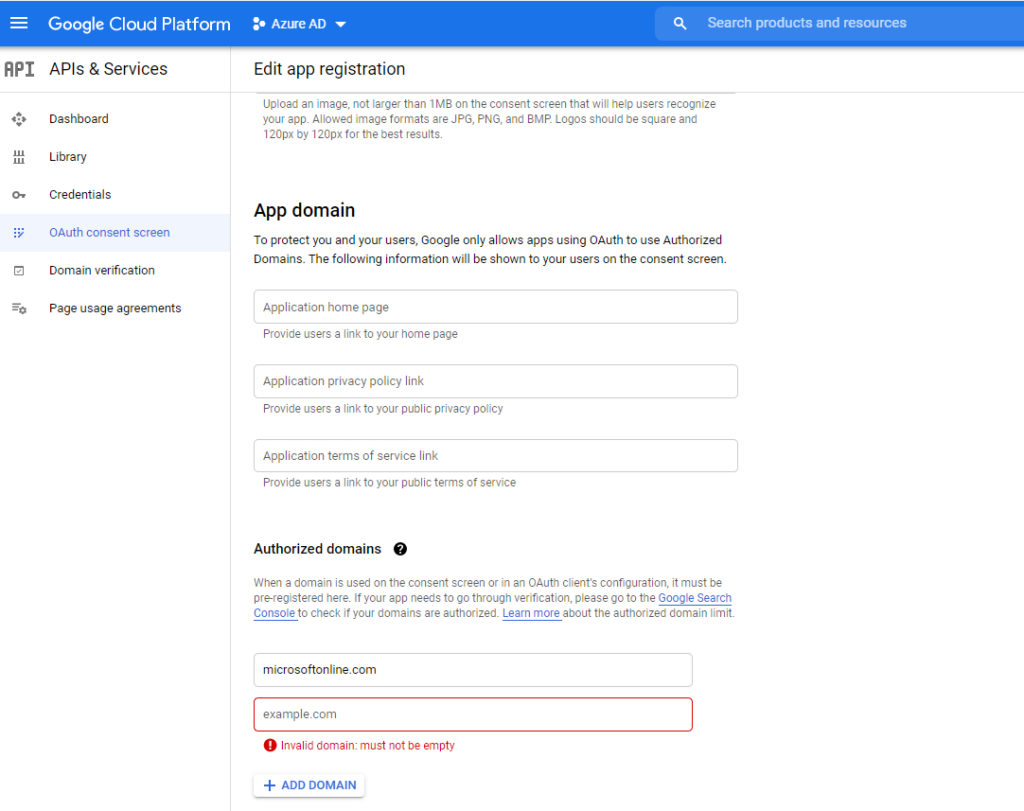Open the APIs & Services heading

(x=108, y=69)
